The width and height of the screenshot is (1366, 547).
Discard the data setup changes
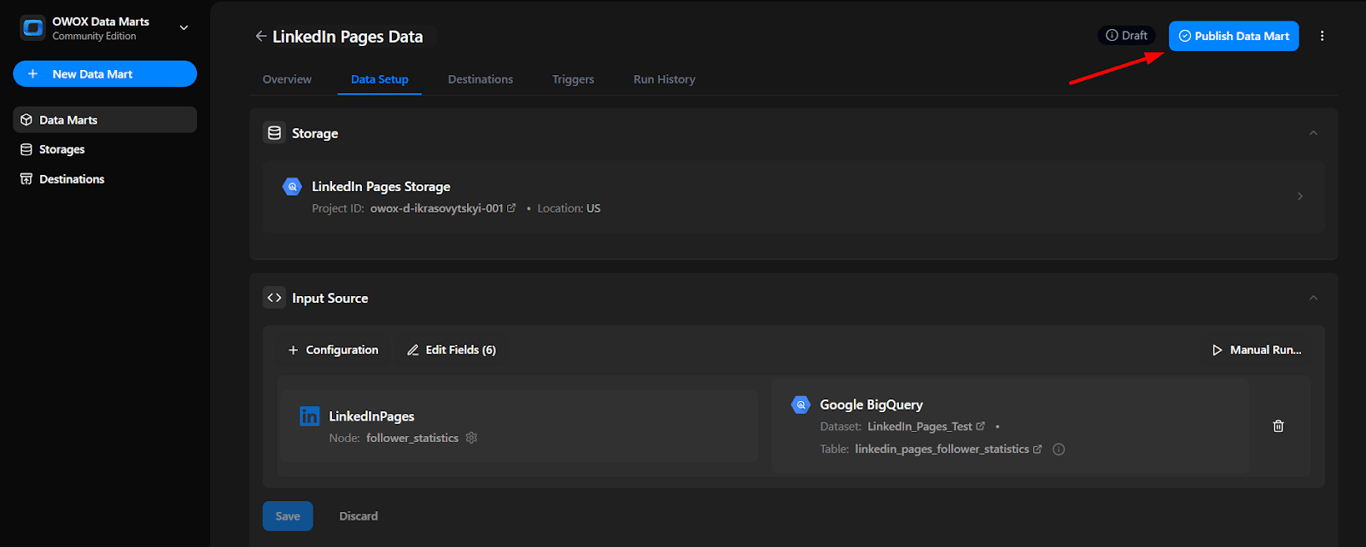358,516
